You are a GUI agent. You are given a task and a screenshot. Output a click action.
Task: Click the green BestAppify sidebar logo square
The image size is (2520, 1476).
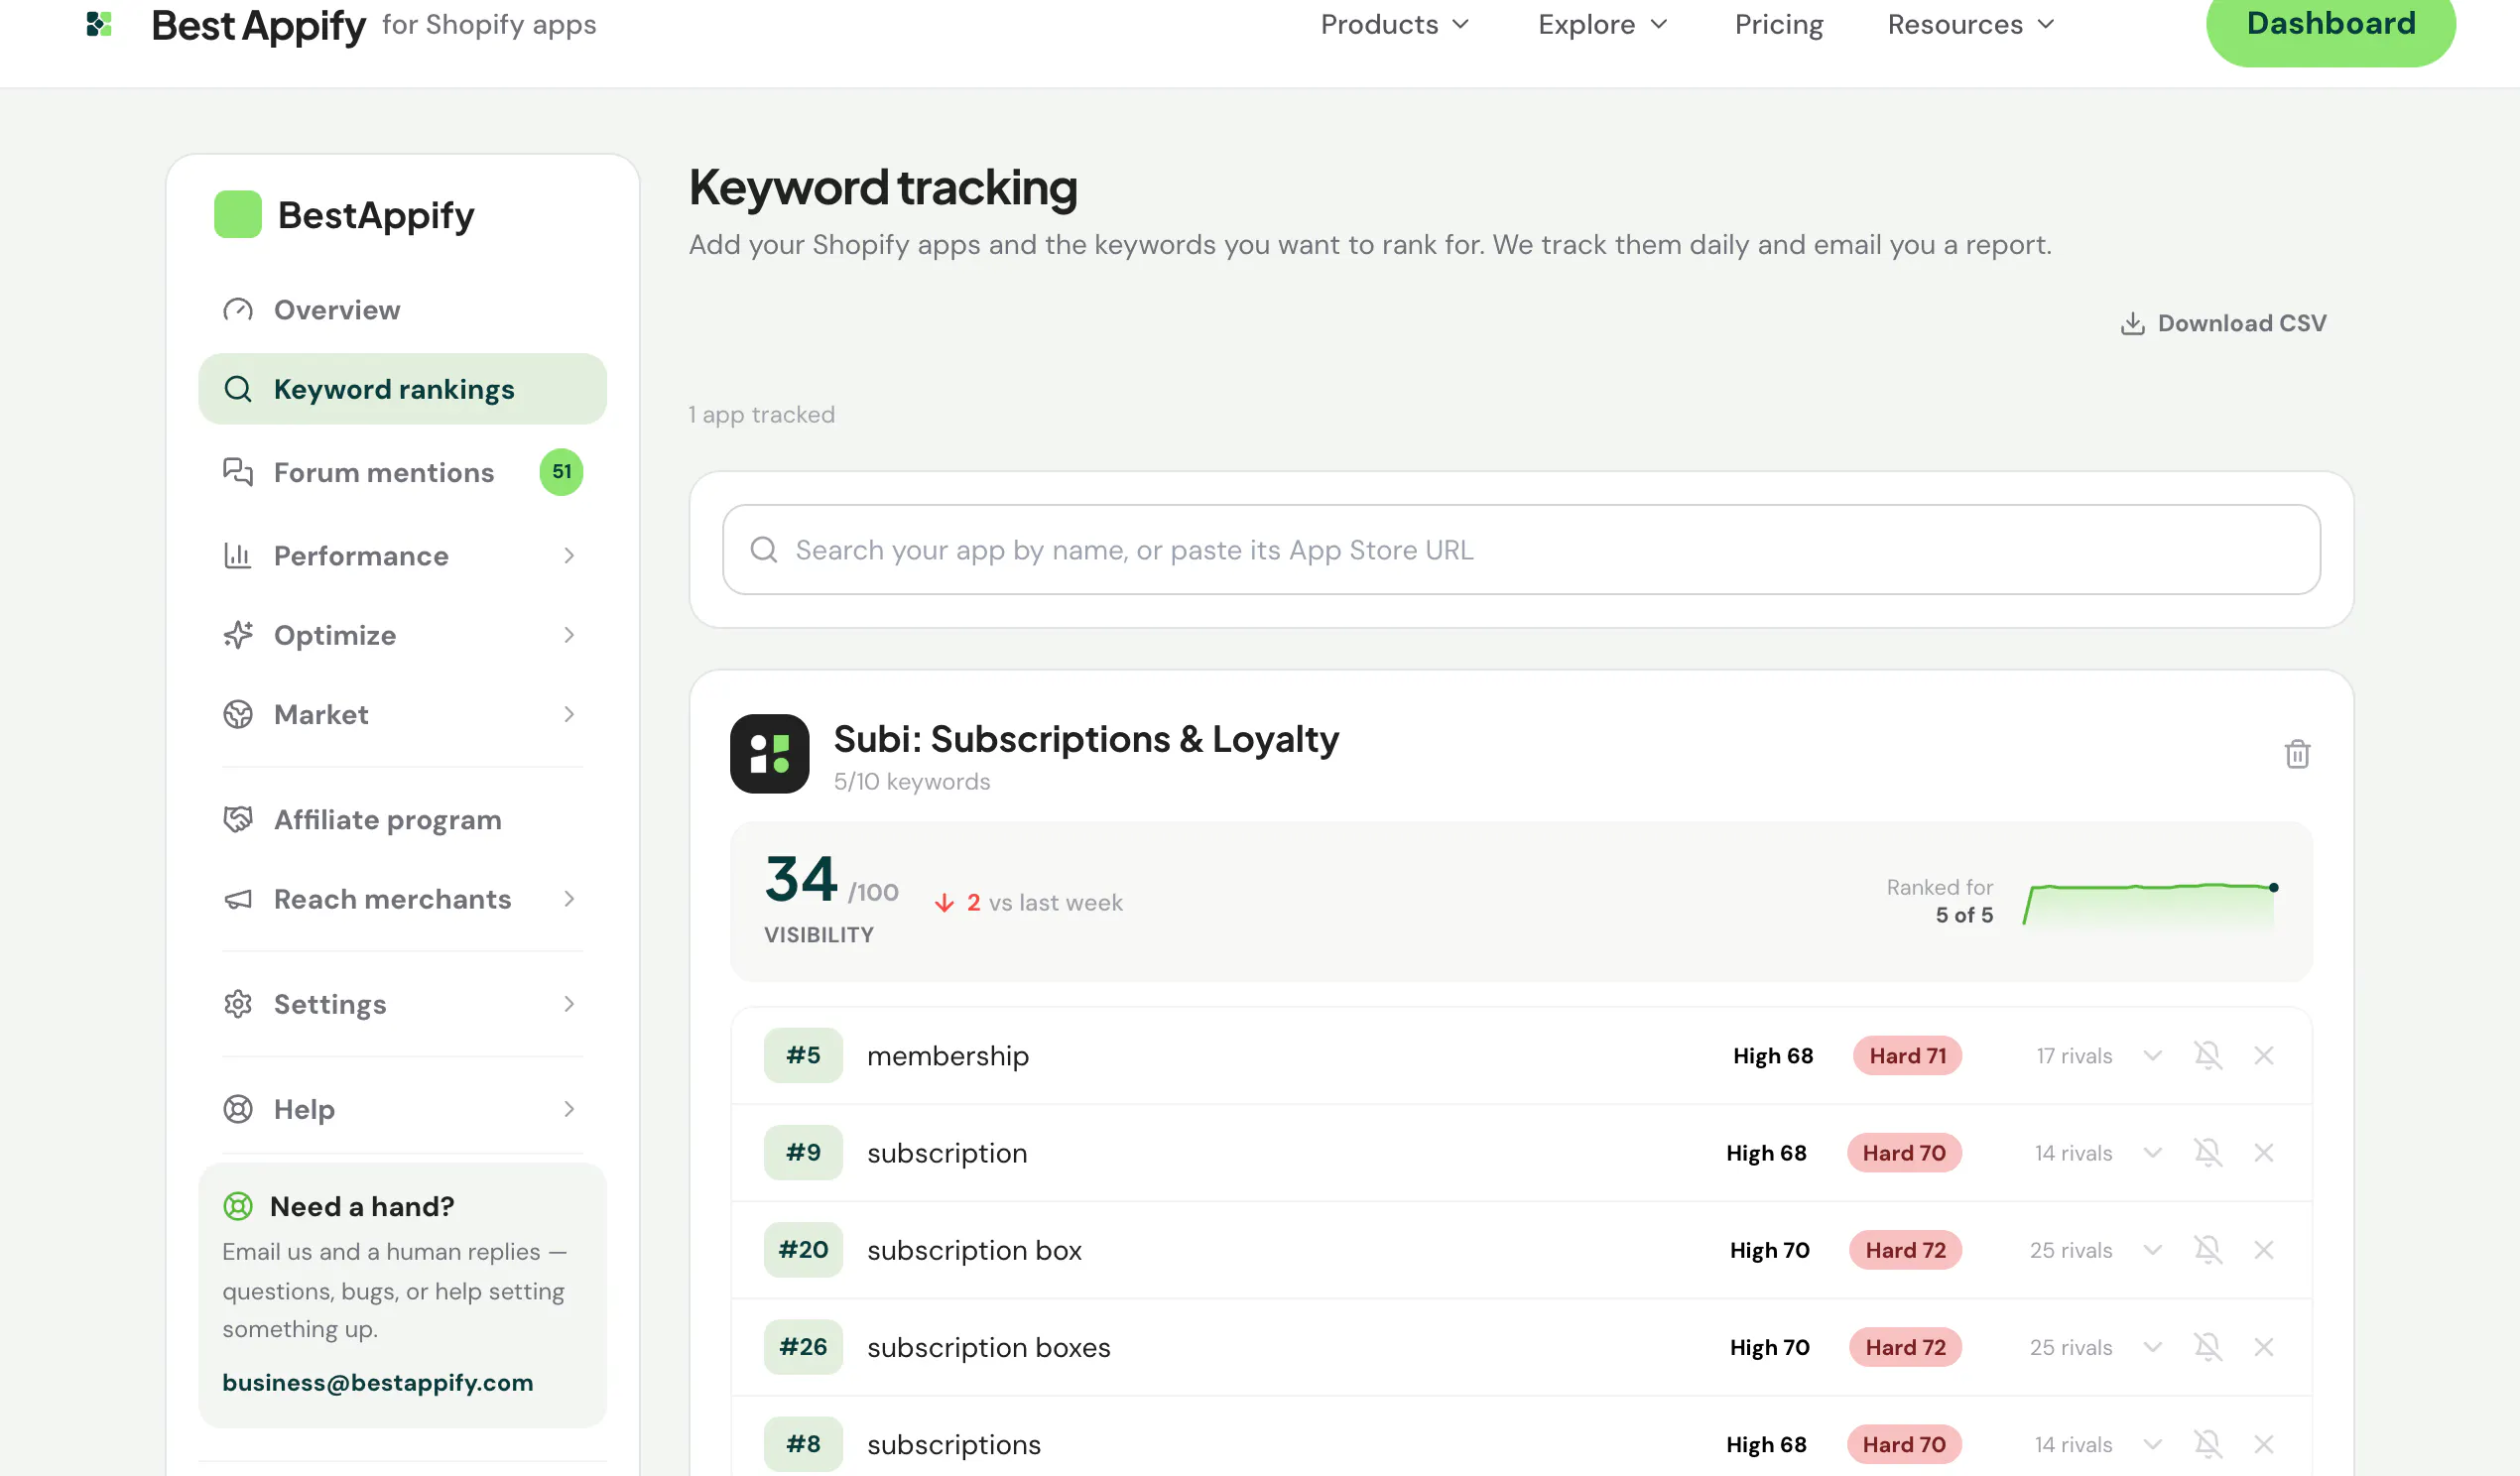(238, 215)
